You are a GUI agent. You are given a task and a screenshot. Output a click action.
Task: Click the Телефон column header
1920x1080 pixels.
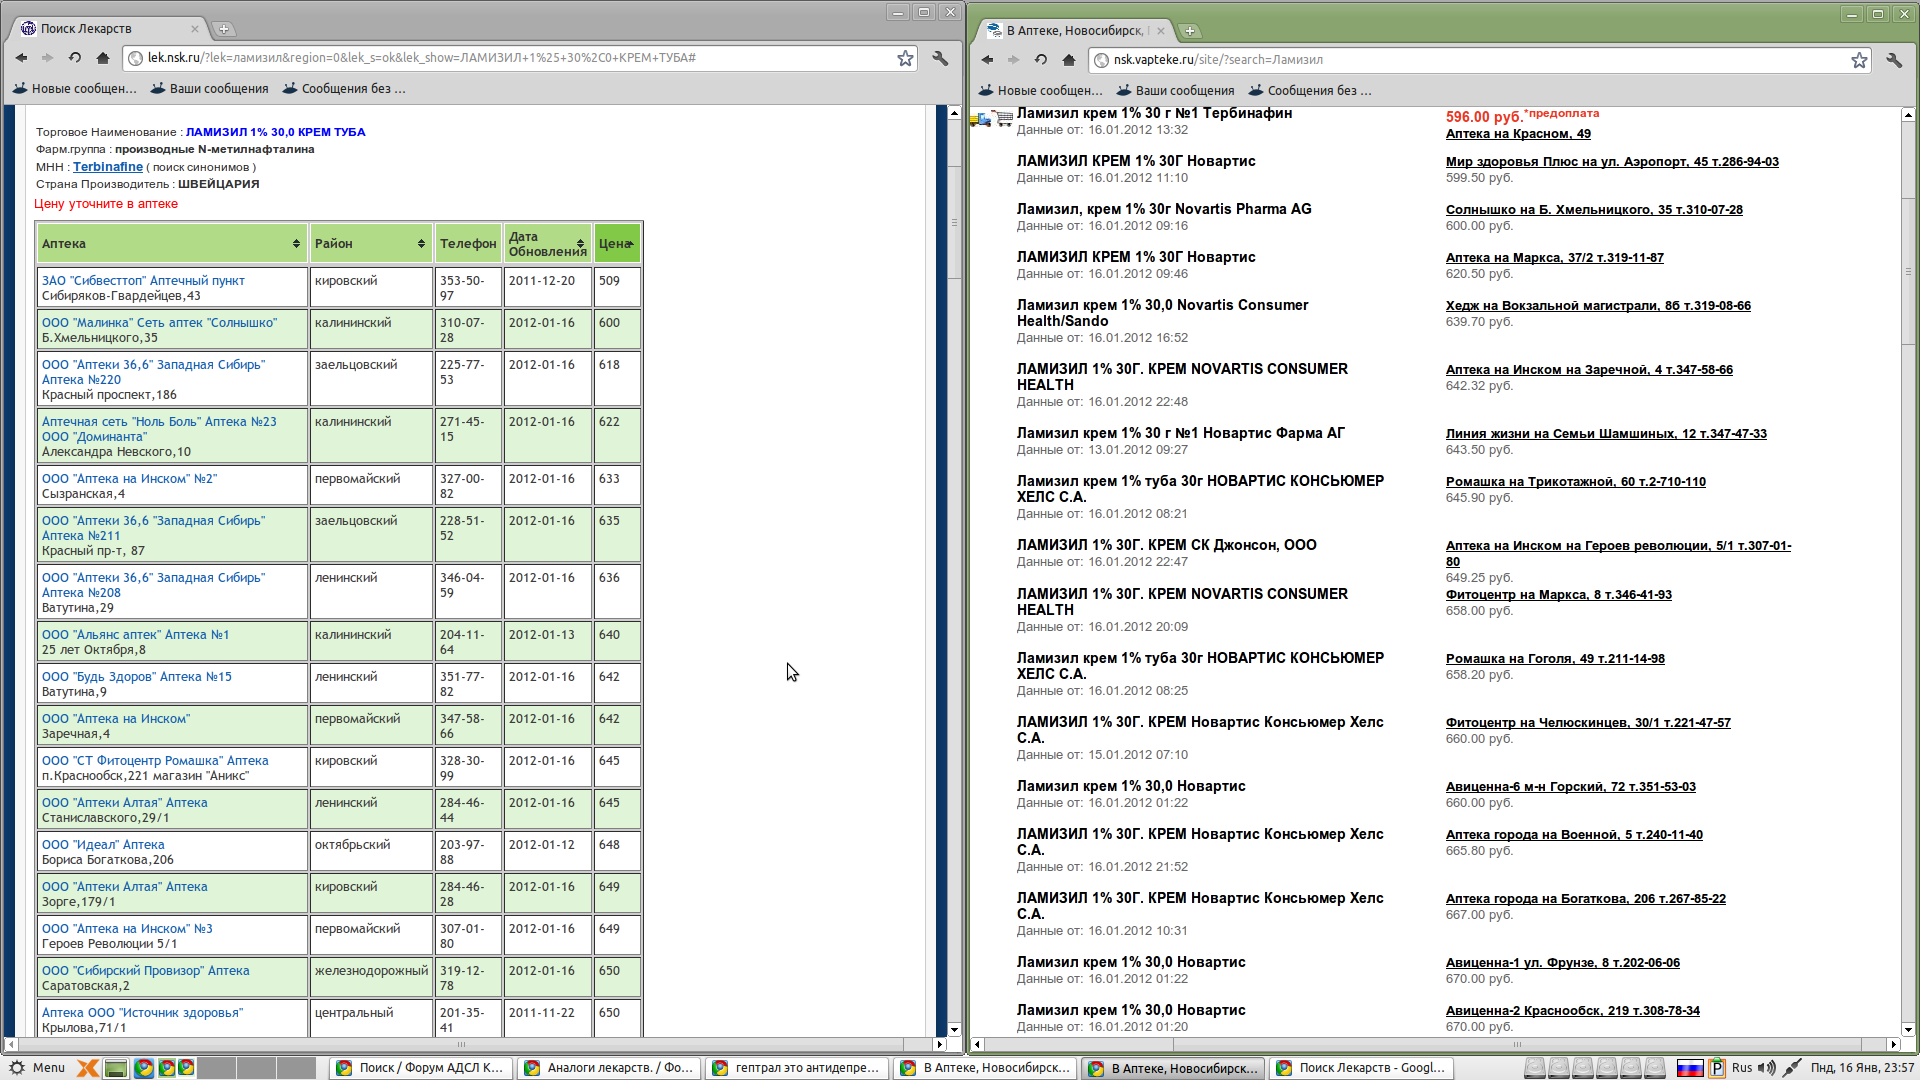coord(468,244)
